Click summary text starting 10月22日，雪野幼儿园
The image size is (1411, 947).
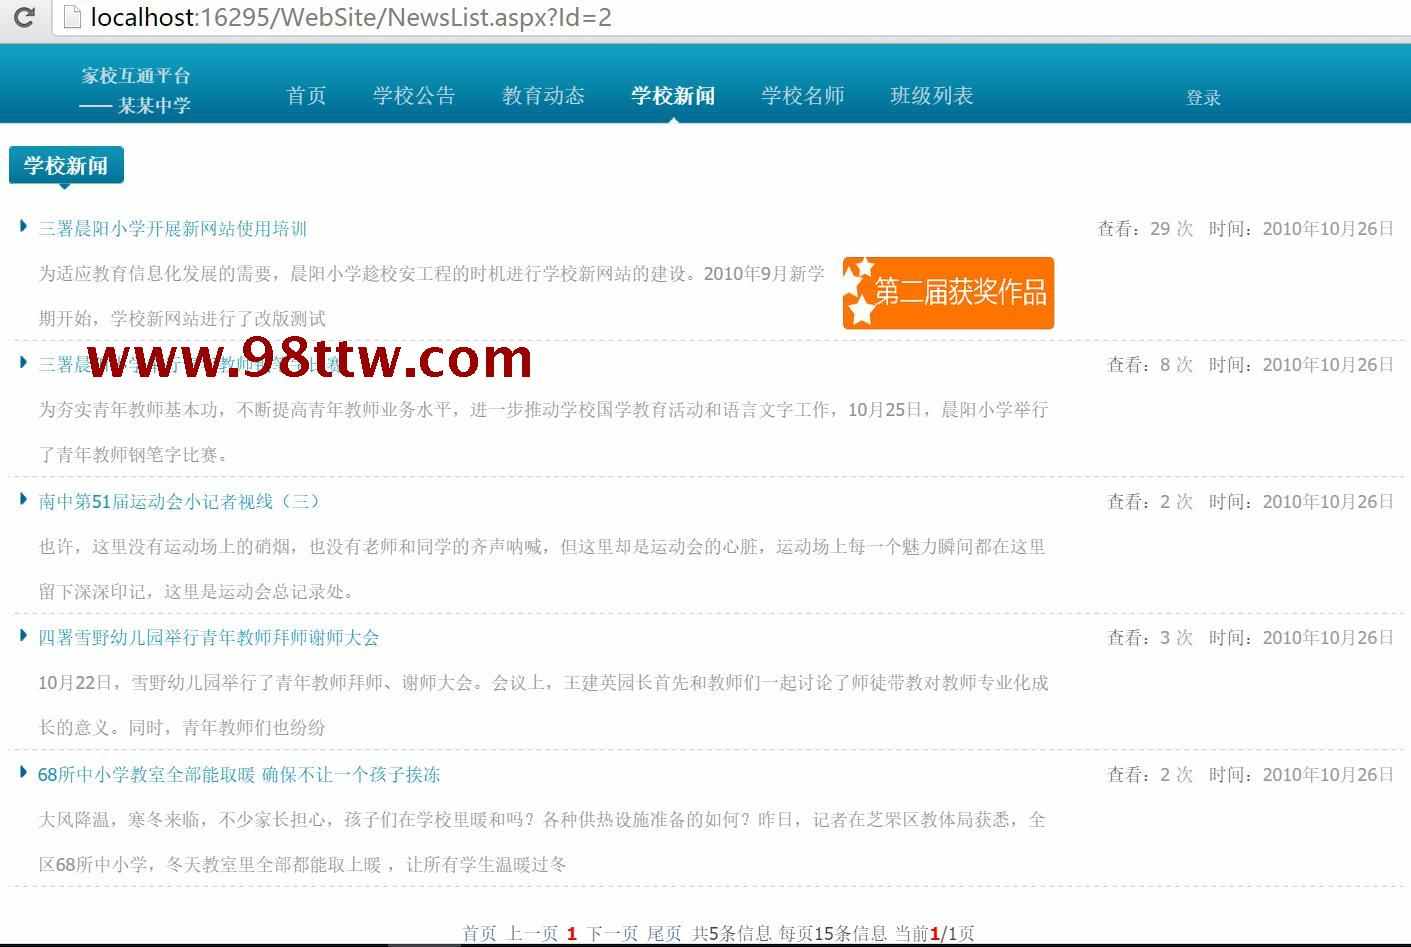pyautogui.click(x=543, y=705)
